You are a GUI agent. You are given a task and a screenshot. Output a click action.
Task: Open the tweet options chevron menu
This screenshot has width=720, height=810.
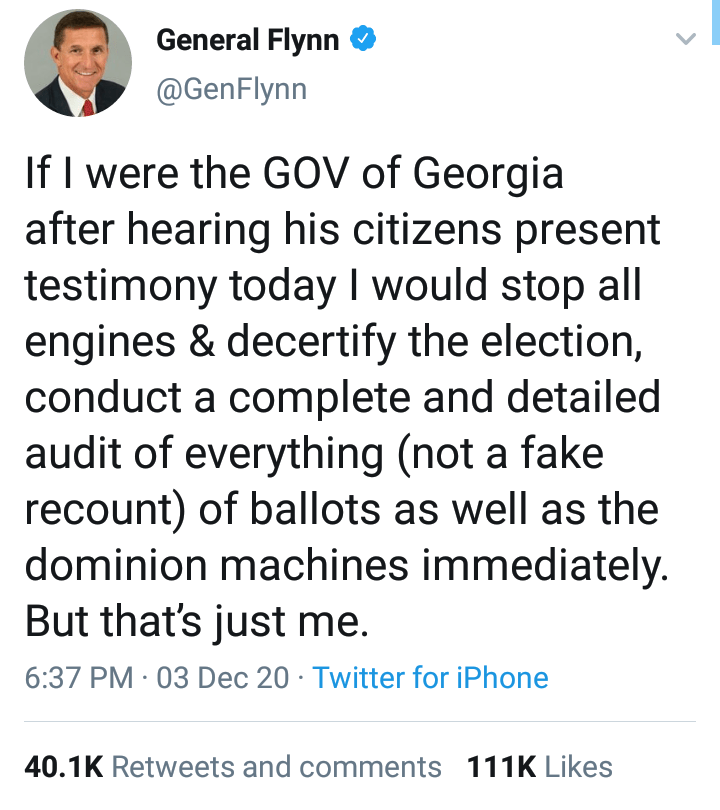coord(685,40)
